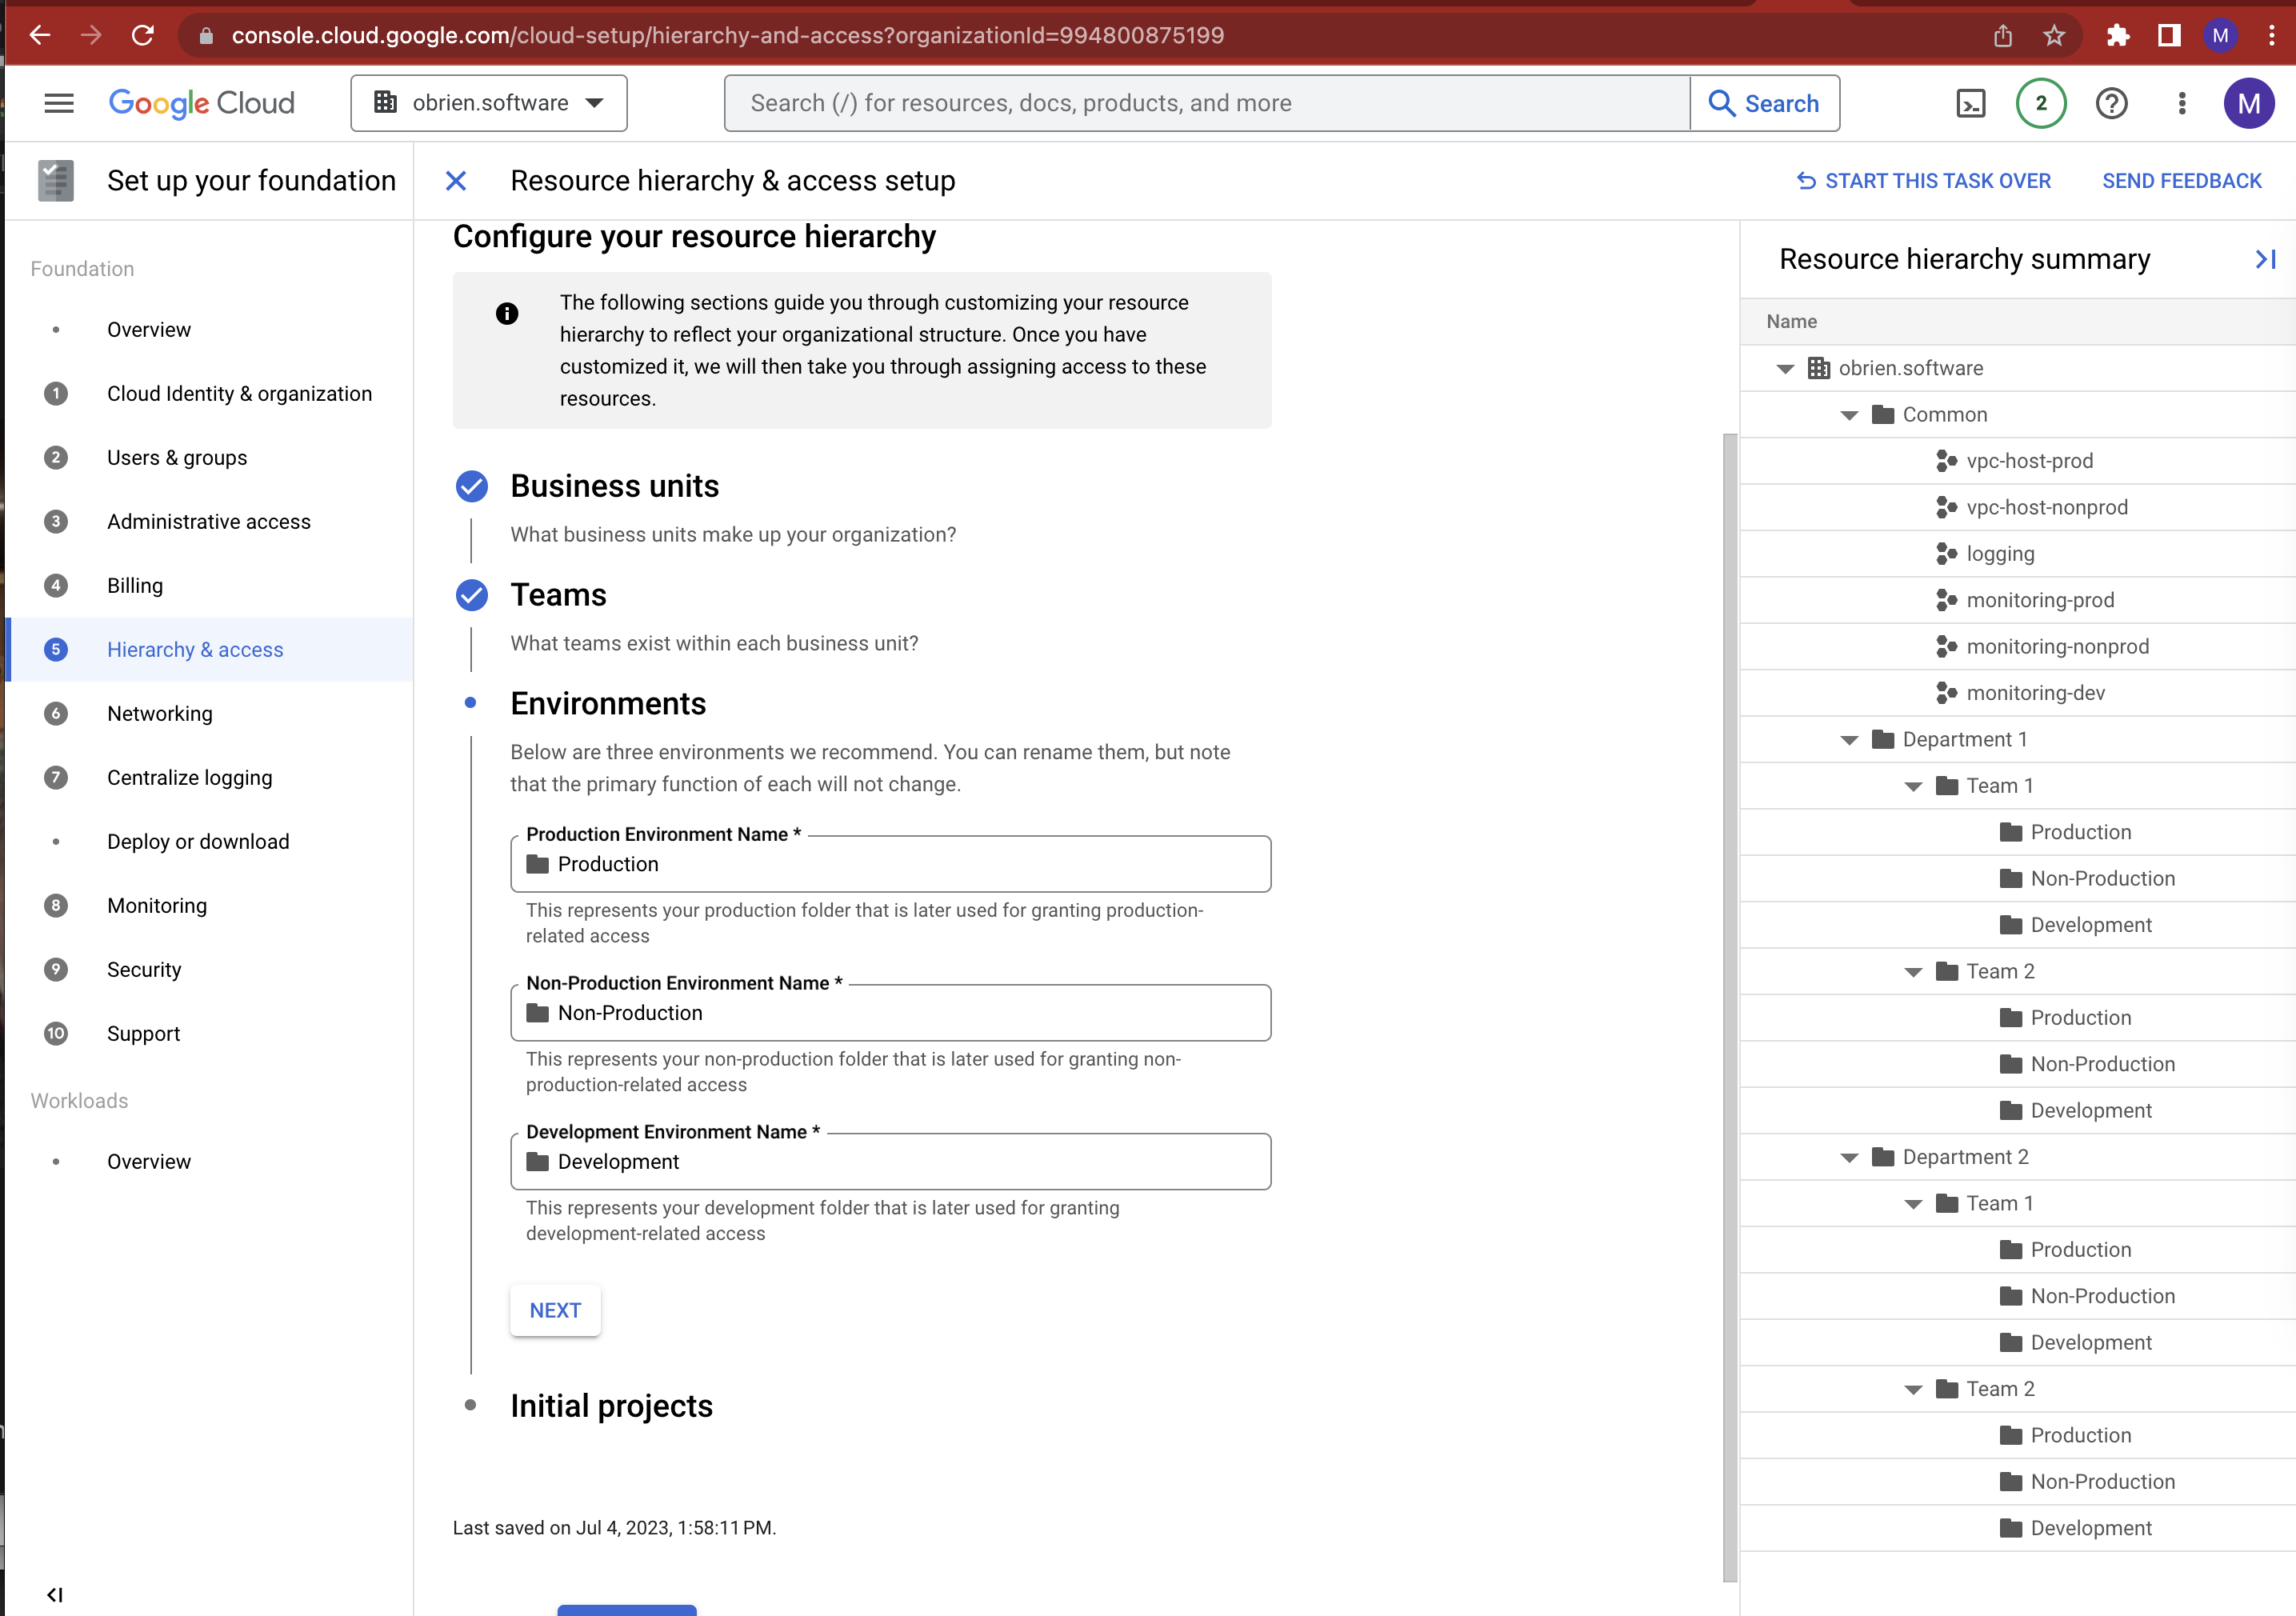
Task: Open the help question mark menu
Action: coord(2111,103)
